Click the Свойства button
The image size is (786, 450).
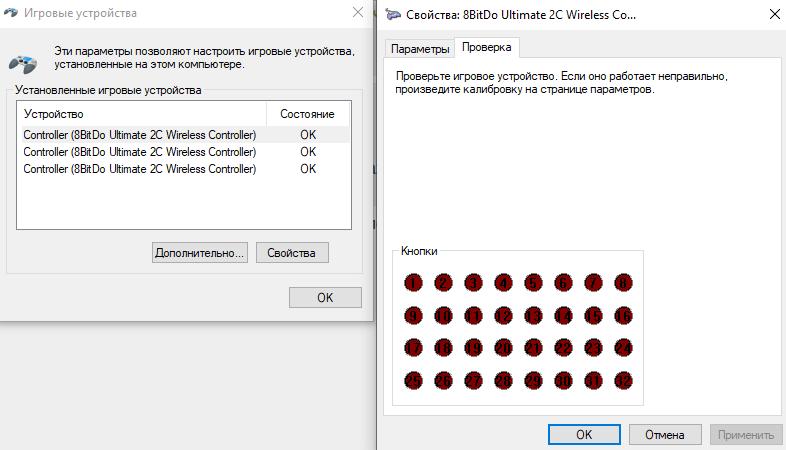click(x=292, y=253)
